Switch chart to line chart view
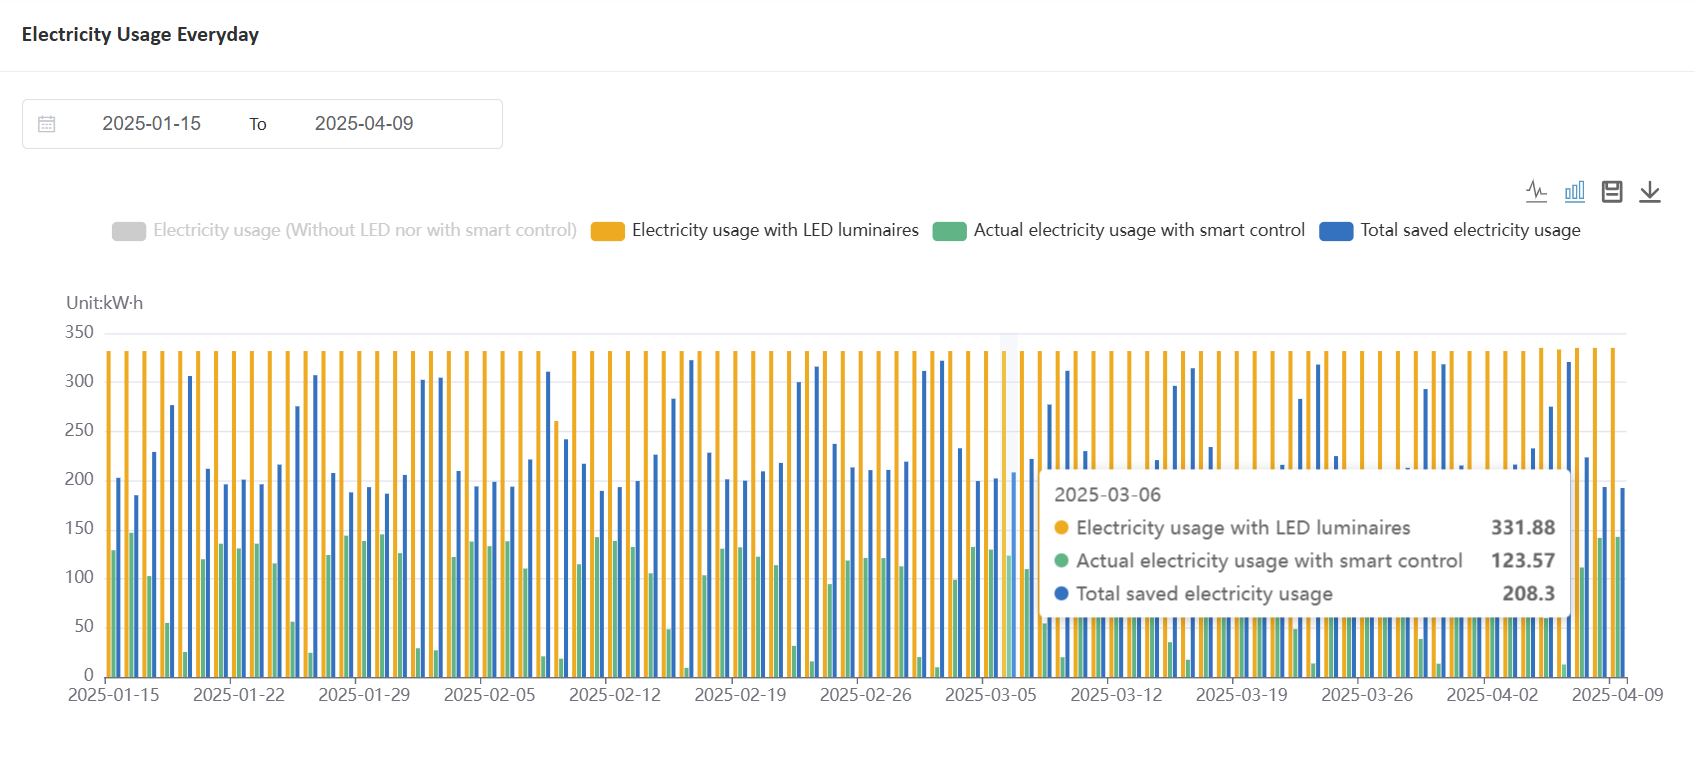Screen dimensions: 1695x768 coord(1536,191)
